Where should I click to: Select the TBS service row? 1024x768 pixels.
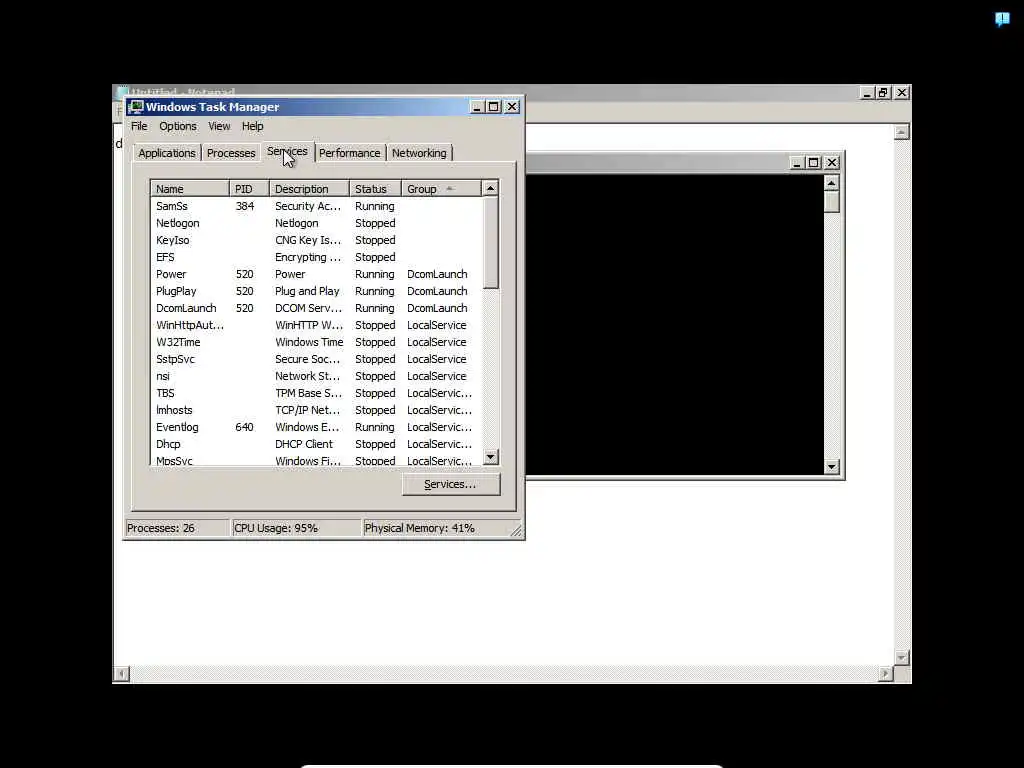(316, 392)
